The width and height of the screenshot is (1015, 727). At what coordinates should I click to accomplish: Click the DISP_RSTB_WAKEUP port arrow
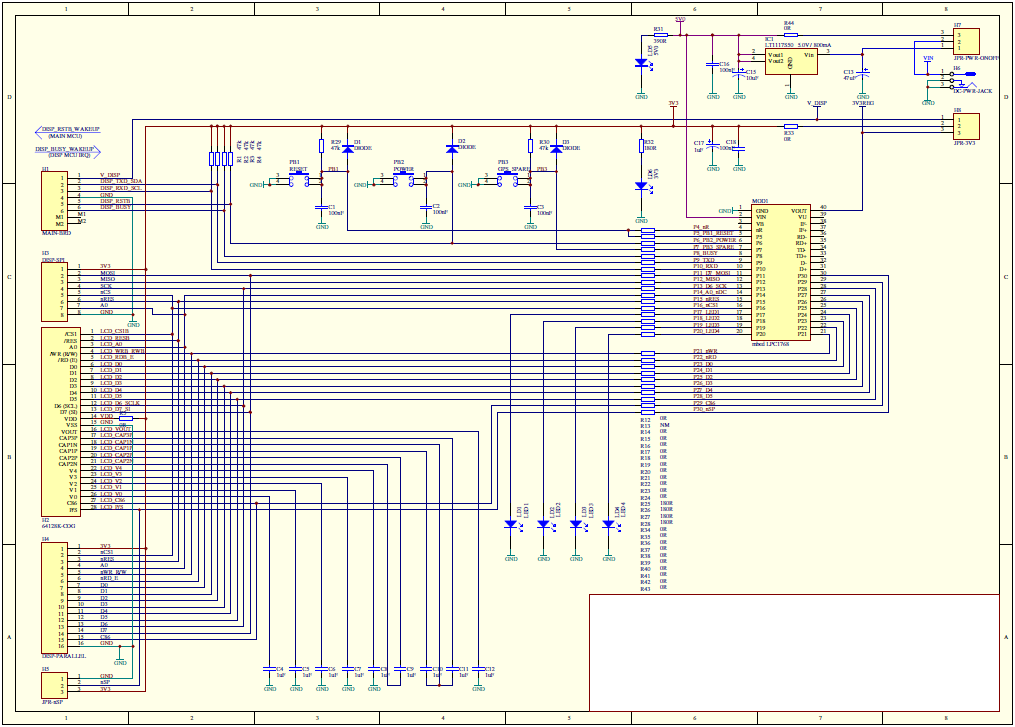[x=67, y=130]
